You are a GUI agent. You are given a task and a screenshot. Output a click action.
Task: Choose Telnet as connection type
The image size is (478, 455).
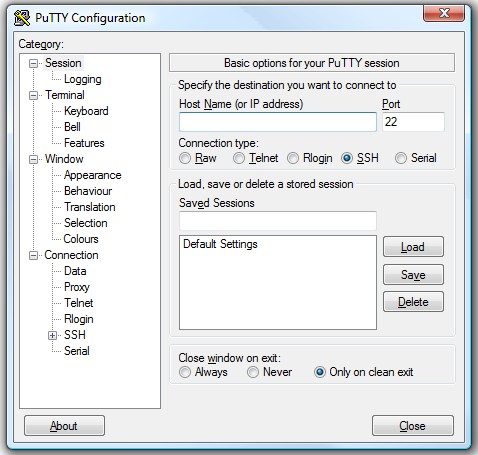[239, 158]
